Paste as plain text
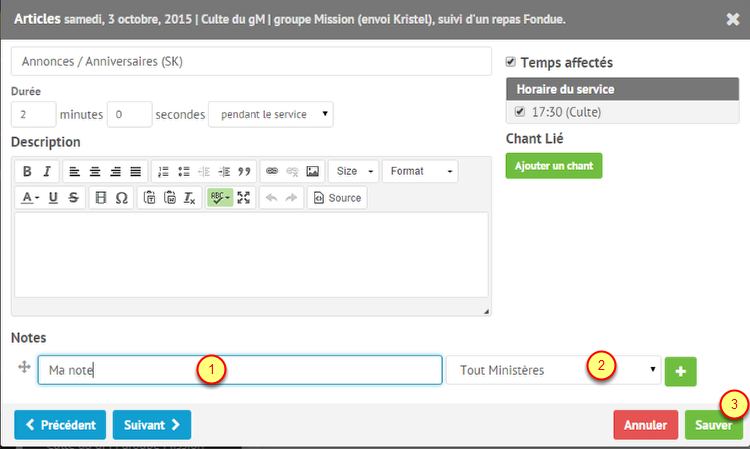Viewport: 750px width, 449px height. point(149,197)
